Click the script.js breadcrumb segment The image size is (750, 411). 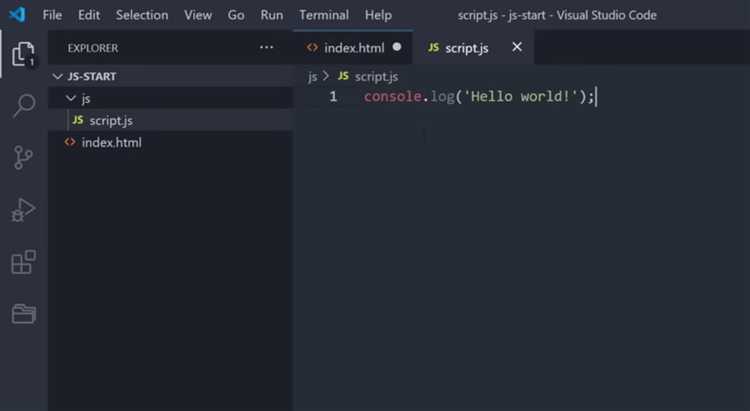pos(376,77)
